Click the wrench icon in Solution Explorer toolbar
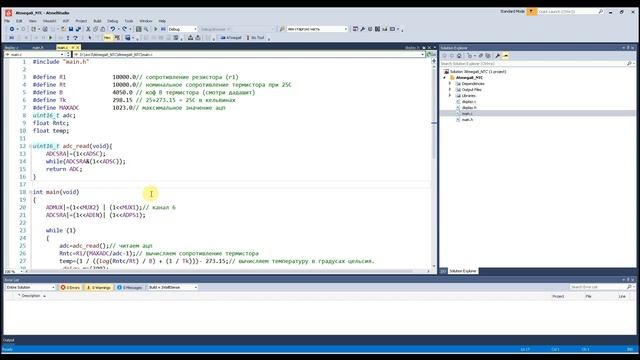 click(x=498, y=56)
